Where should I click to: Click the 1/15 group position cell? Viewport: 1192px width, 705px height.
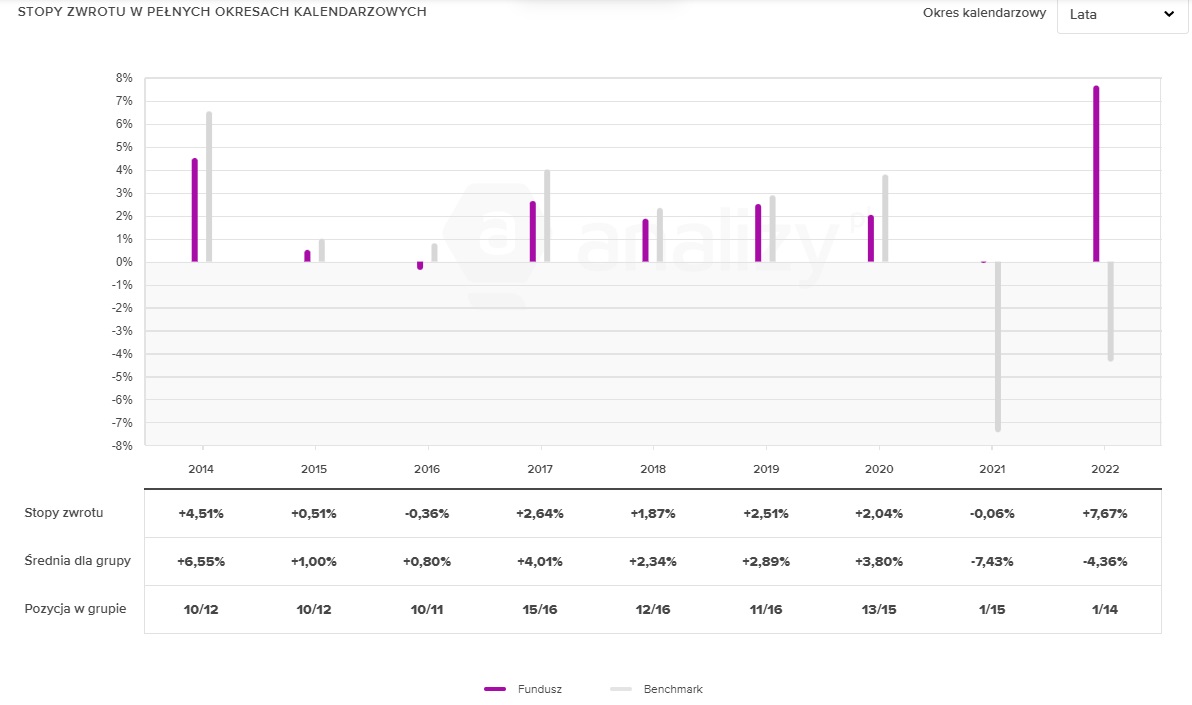click(x=992, y=609)
